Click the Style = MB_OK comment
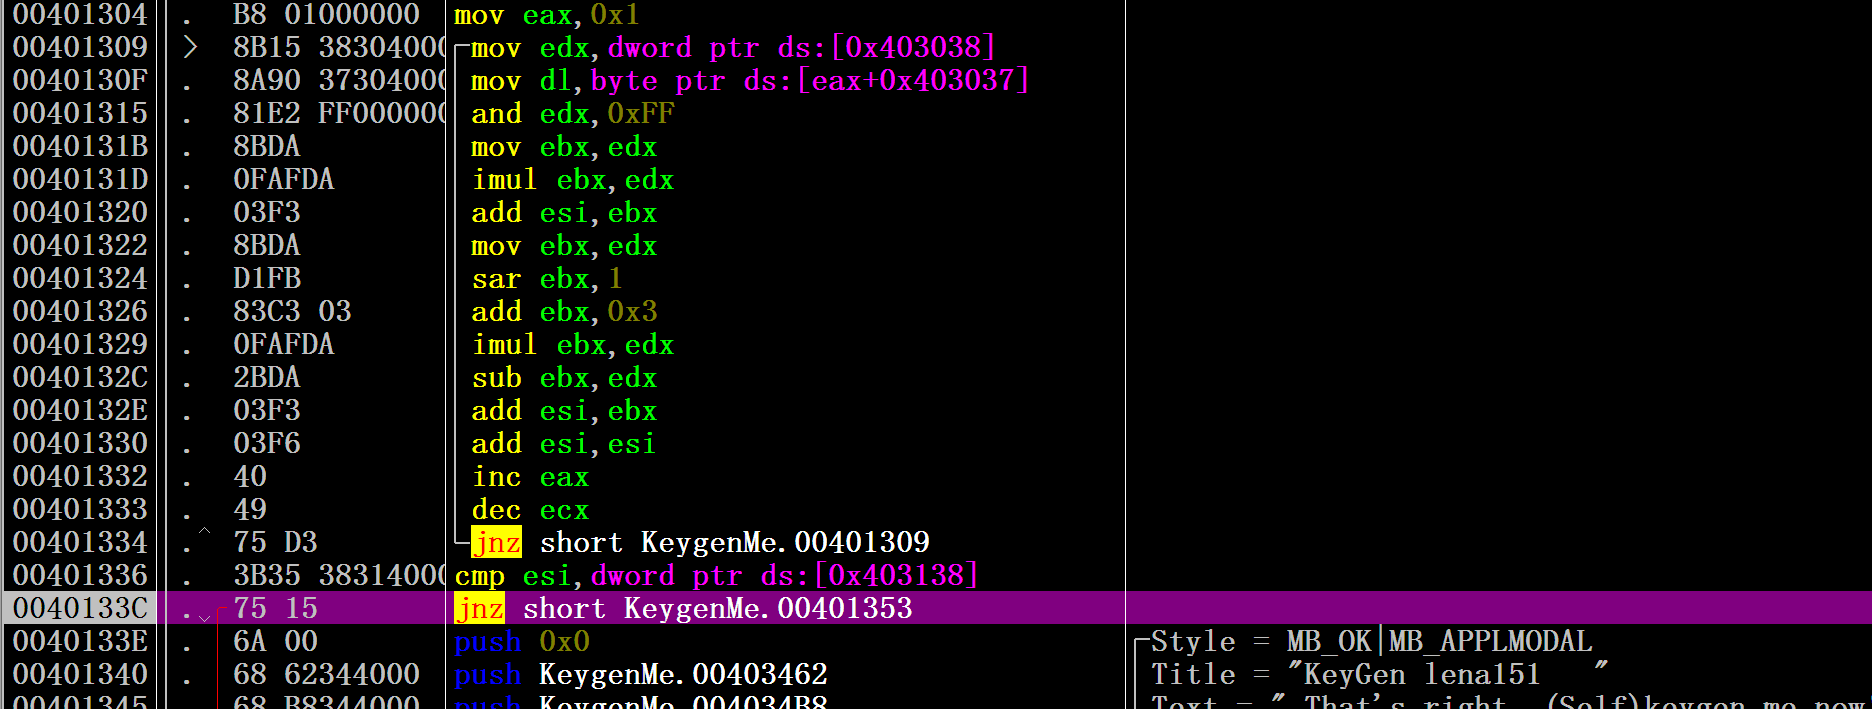This screenshot has height=709, width=1872. point(1371,641)
